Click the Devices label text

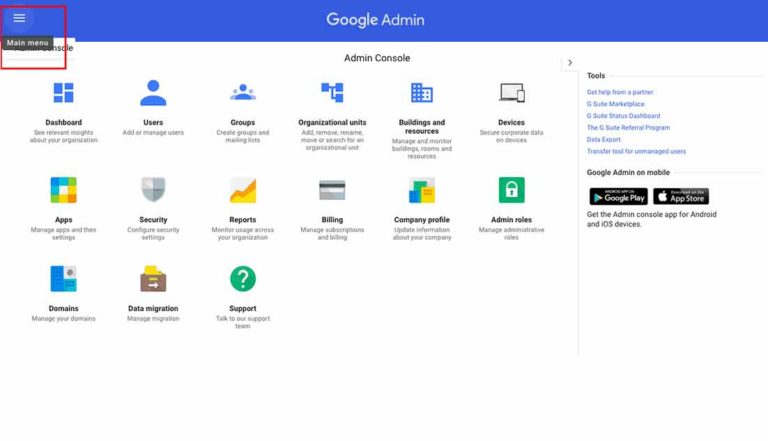point(512,122)
